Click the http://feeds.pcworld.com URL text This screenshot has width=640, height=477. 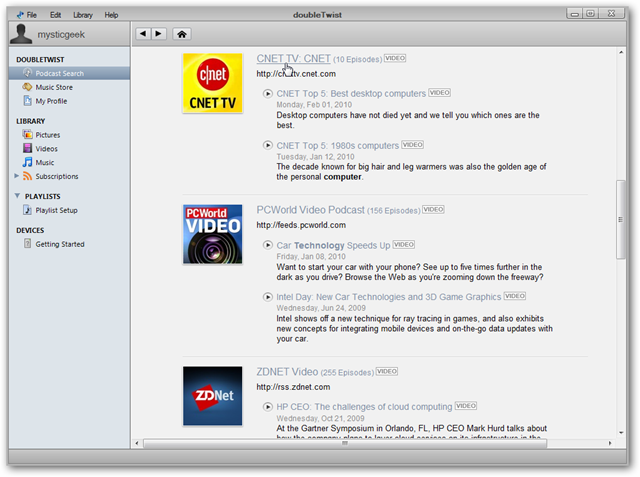[301, 225]
